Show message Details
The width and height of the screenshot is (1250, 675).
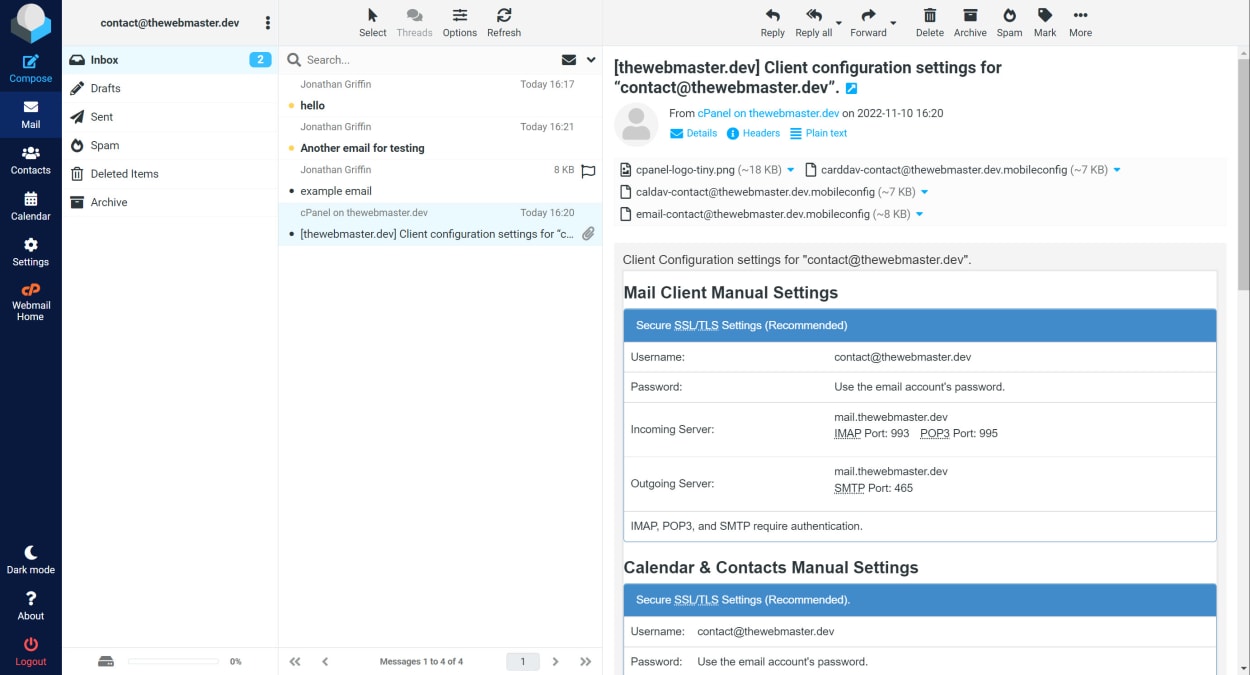click(x=693, y=133)
